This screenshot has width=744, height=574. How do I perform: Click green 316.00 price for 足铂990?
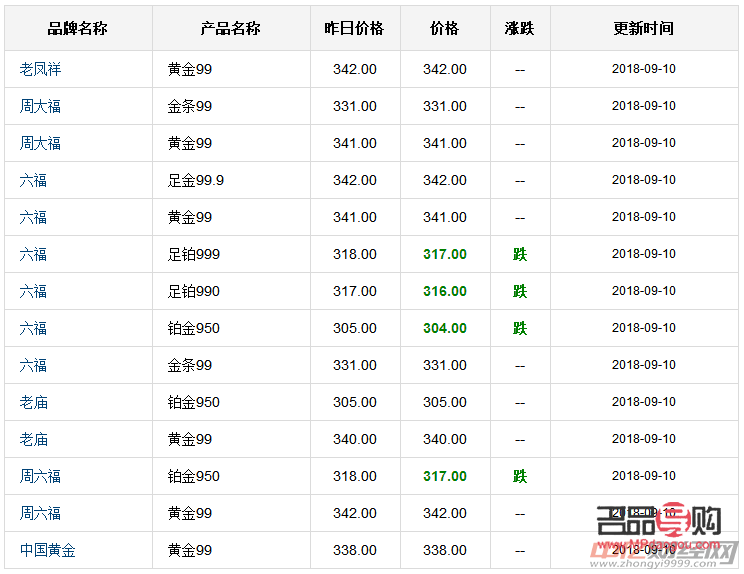pyautogui.click(x=445, y=291)
